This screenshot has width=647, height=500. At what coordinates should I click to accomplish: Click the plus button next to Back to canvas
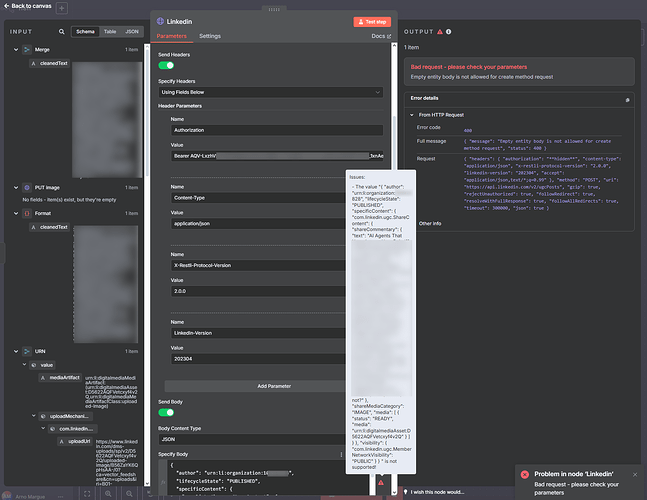[61, 8]
